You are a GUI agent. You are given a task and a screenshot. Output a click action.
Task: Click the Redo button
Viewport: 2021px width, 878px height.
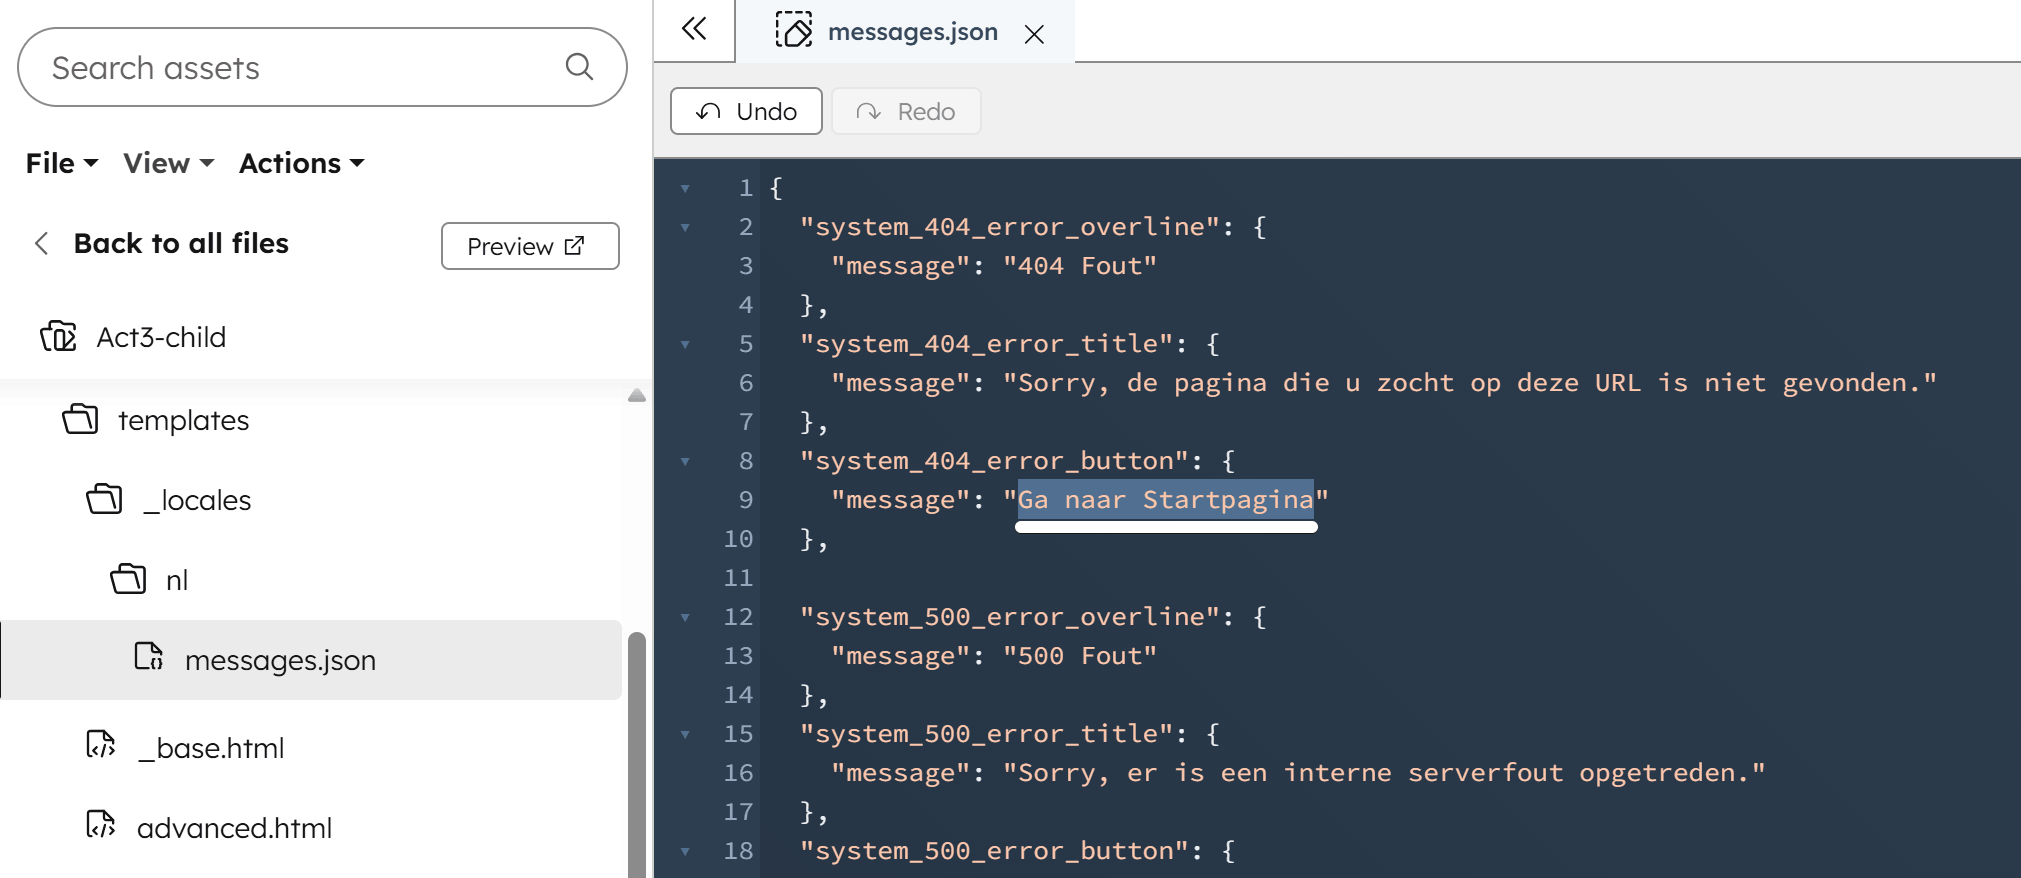tap(906, 111)
